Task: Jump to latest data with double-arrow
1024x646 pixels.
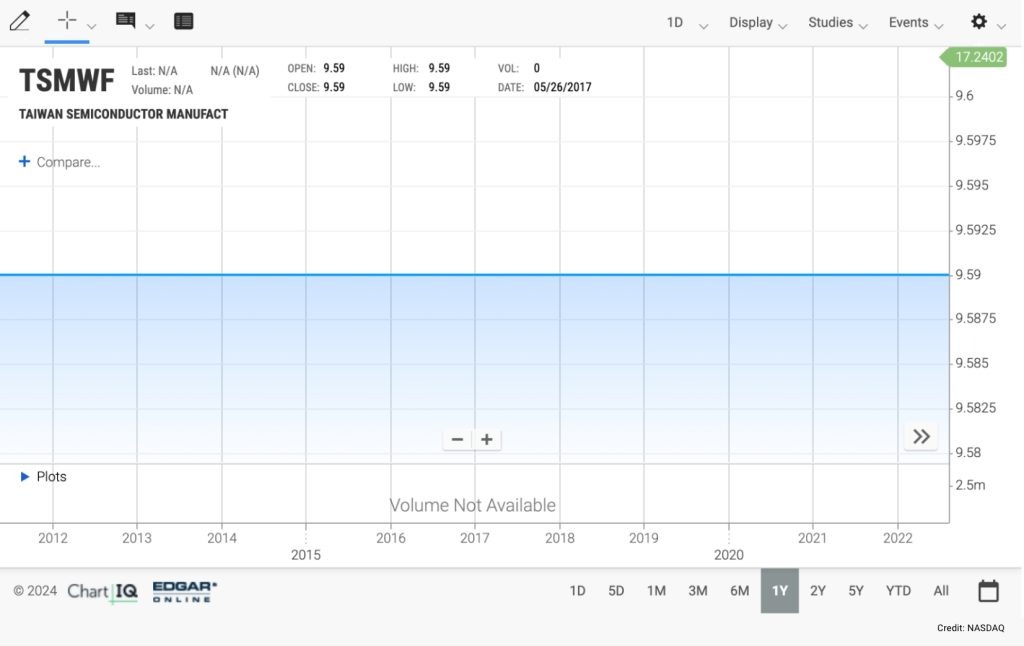Action: point(921,436)
